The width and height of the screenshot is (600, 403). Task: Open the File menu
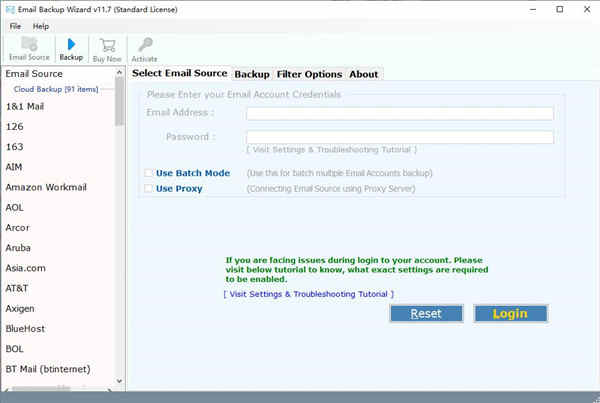[15, 26]
